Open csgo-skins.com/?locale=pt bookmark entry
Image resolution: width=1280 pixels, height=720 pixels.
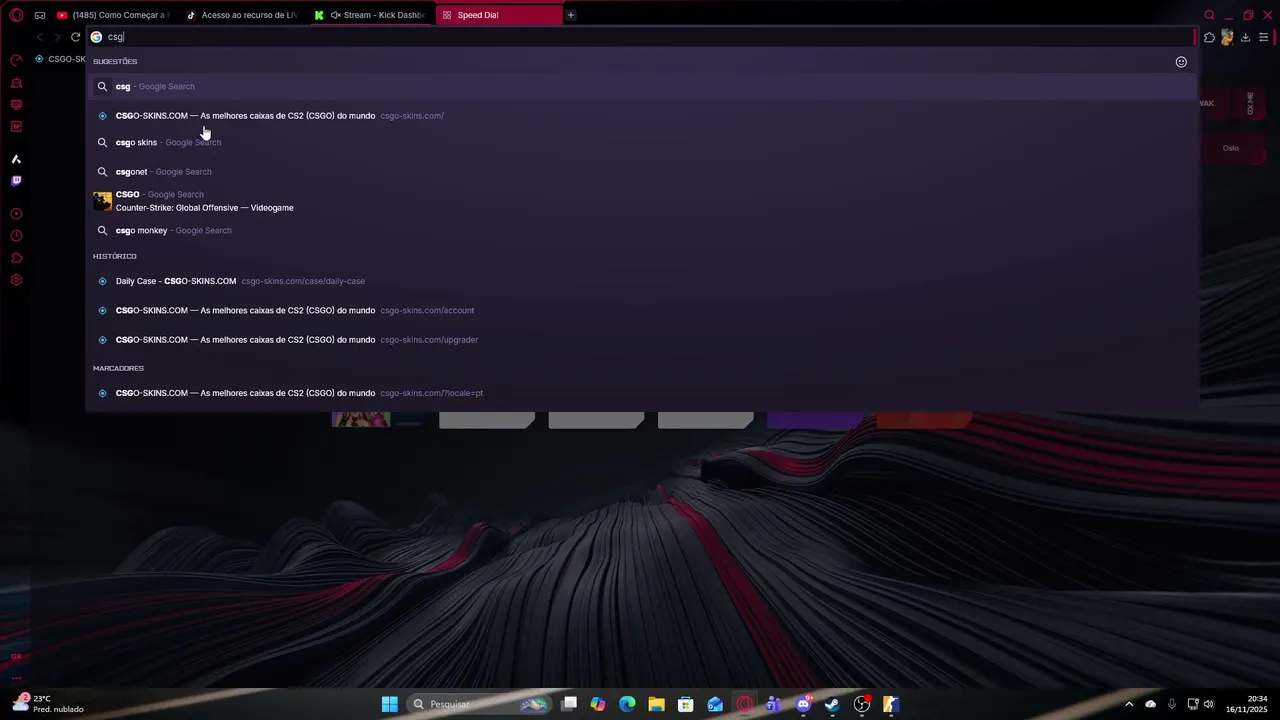click(640, 393)
